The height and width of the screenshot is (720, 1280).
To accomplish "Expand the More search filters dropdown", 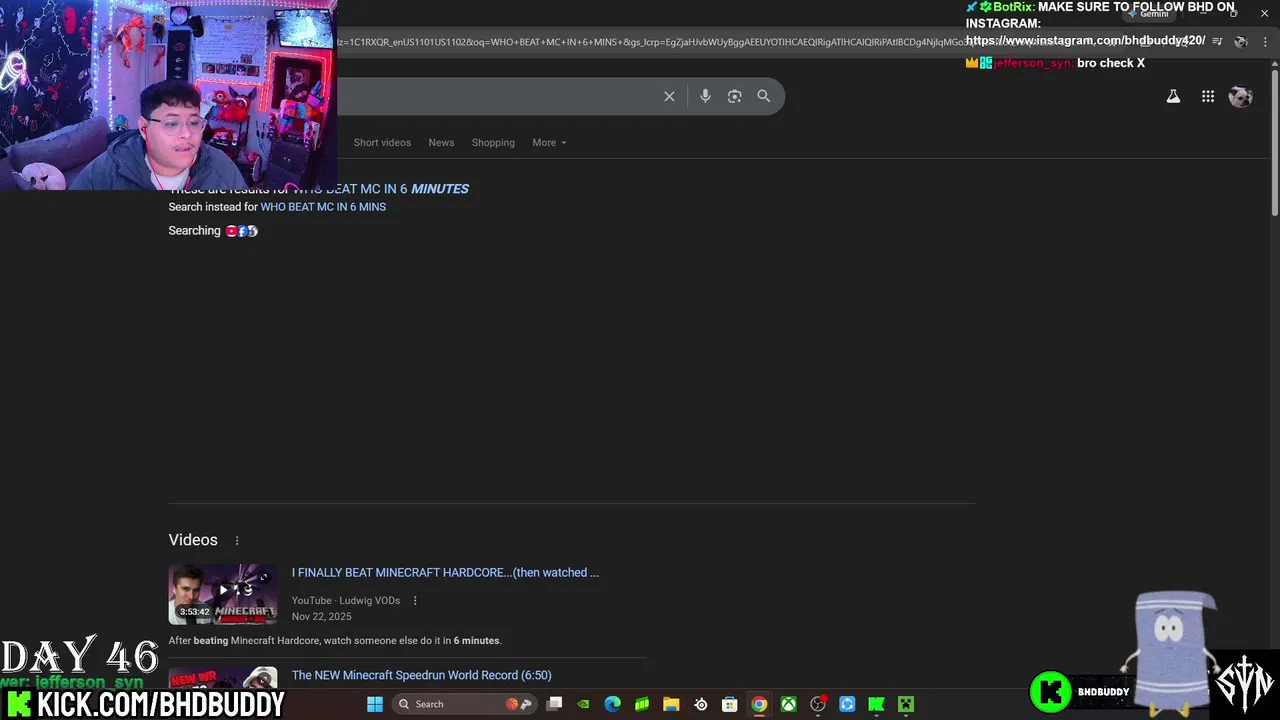I will 549,143.
